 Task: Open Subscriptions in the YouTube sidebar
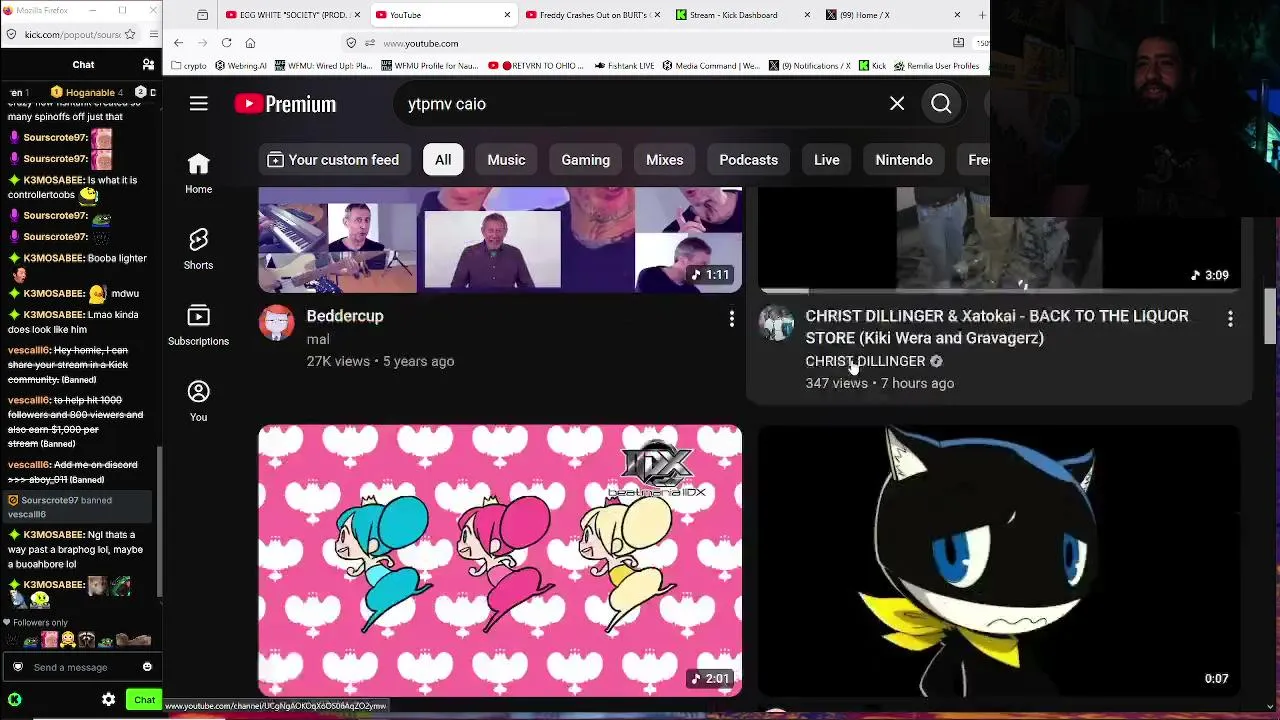coord(198,325)
